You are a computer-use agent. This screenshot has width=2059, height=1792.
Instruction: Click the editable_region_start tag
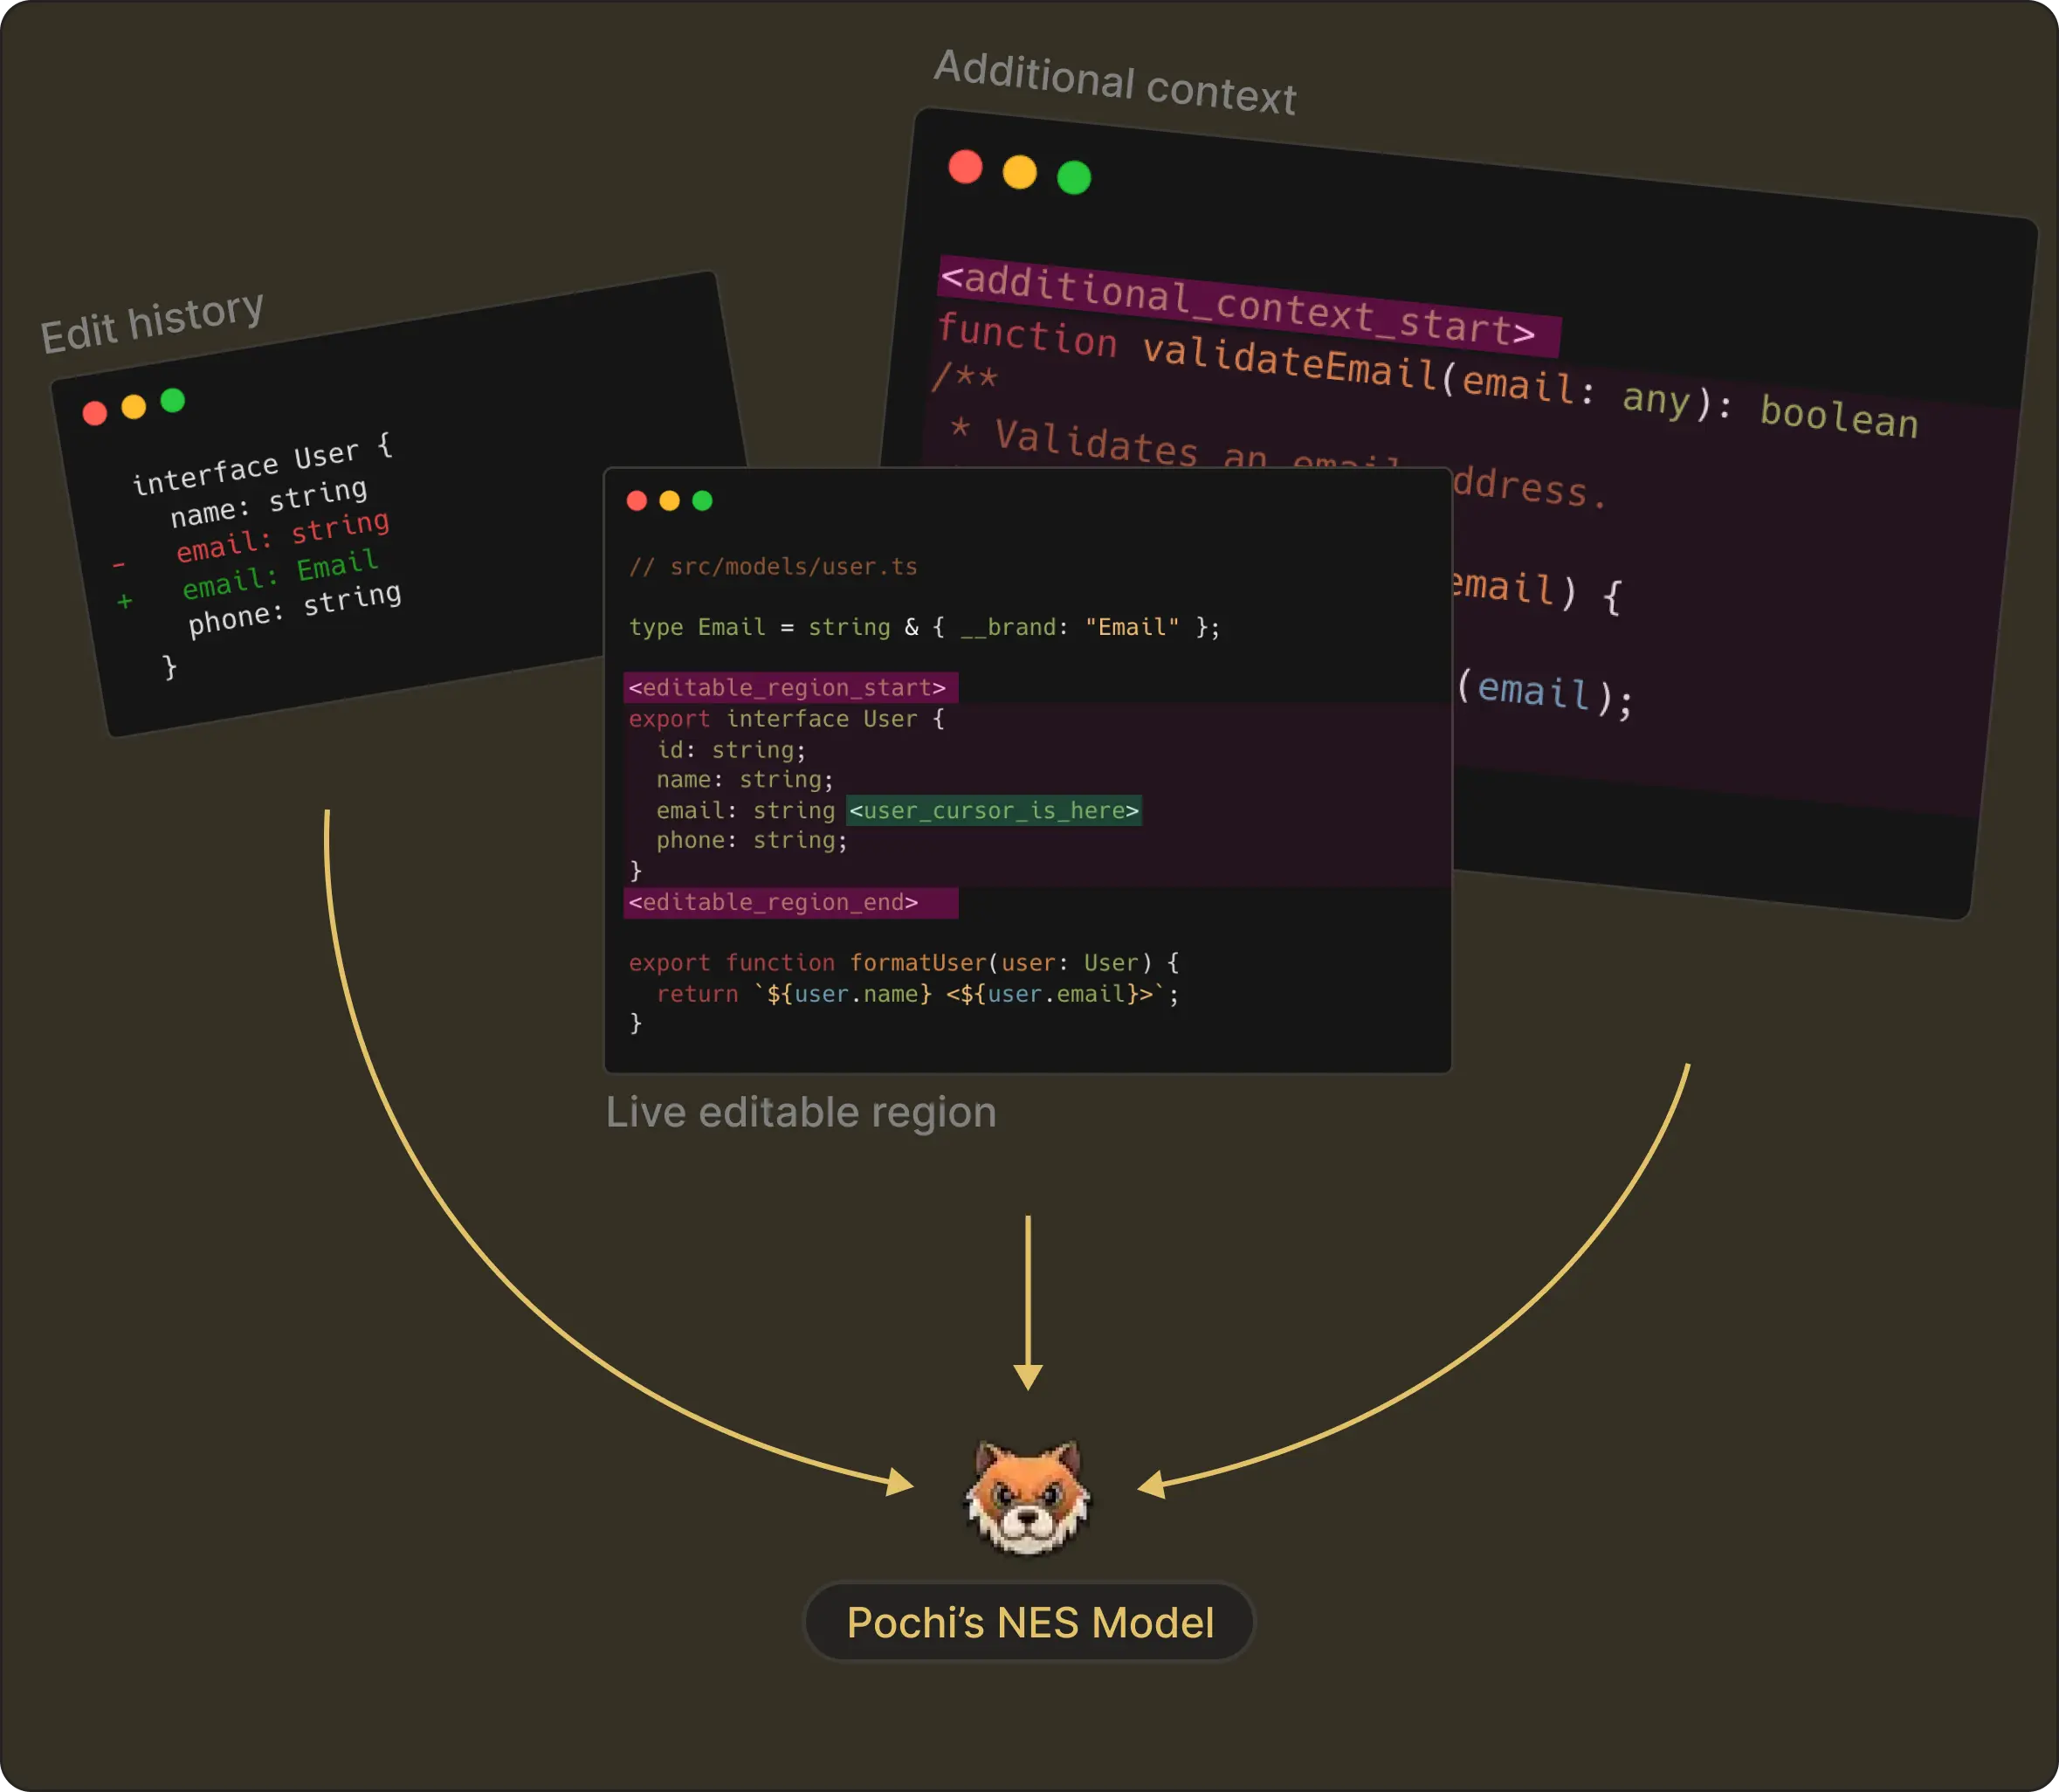click(x=788, y=687)
